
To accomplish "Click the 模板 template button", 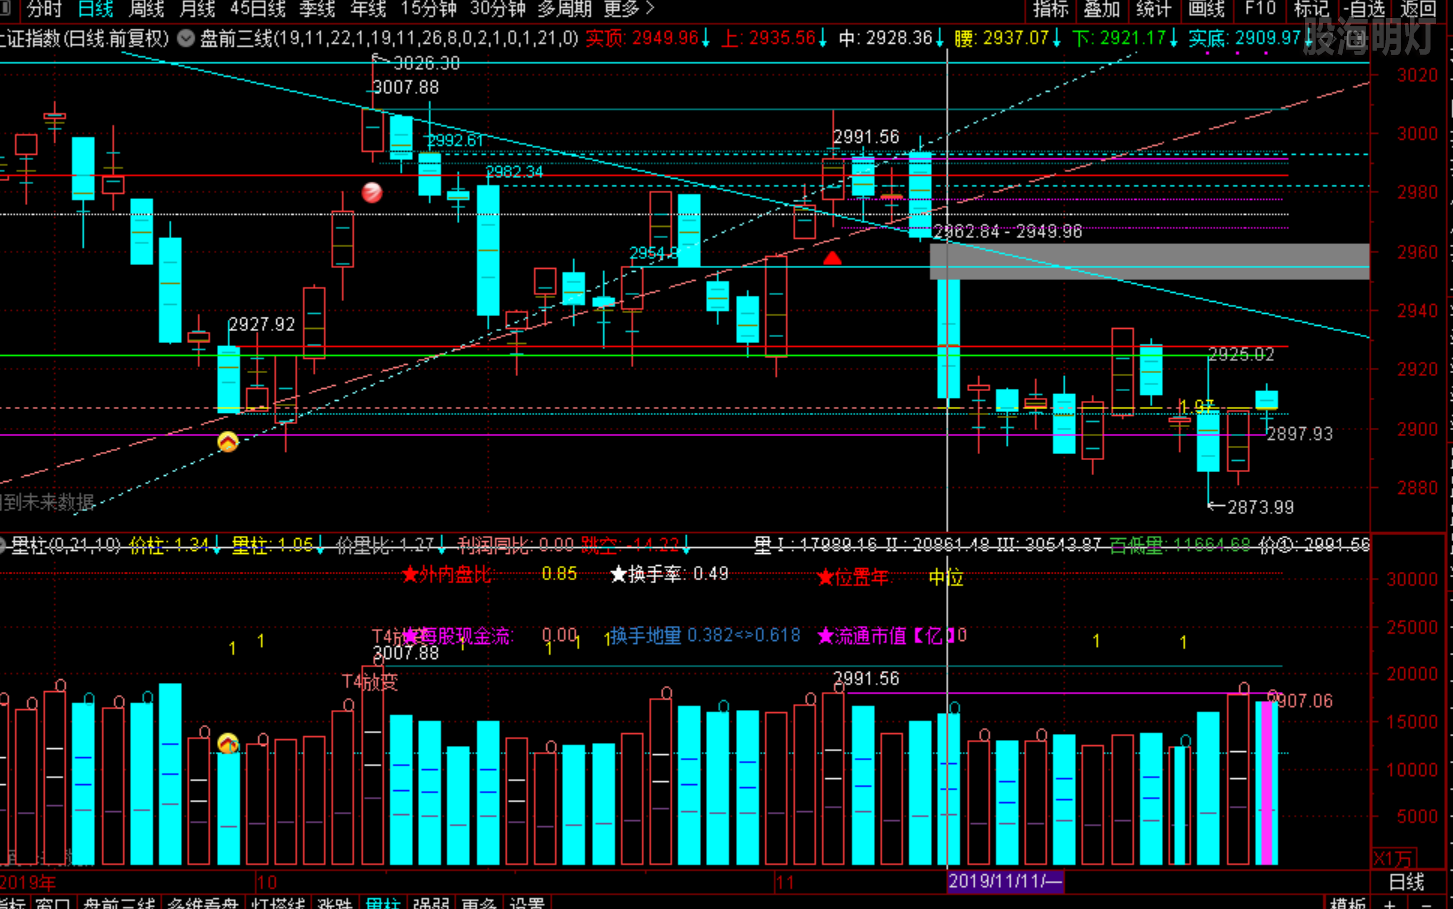I will 1348,903.
